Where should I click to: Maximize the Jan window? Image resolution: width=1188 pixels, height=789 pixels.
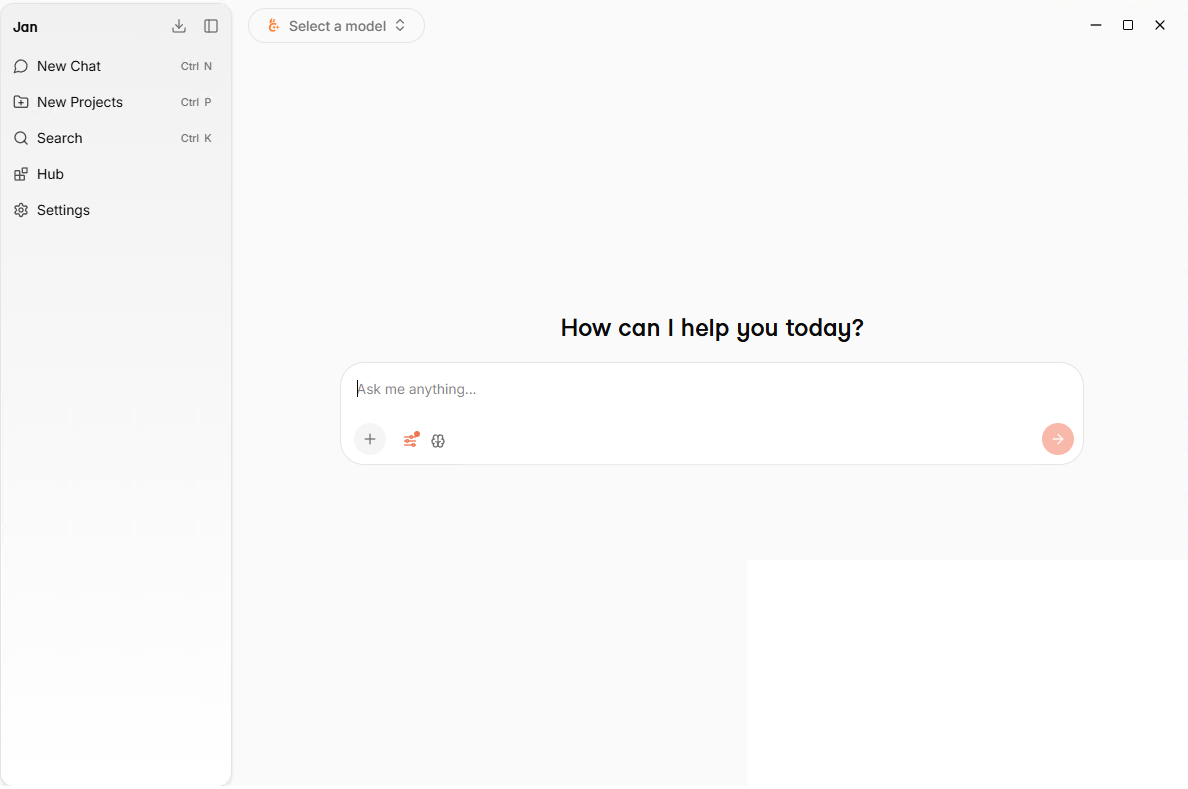(1127, 25)
